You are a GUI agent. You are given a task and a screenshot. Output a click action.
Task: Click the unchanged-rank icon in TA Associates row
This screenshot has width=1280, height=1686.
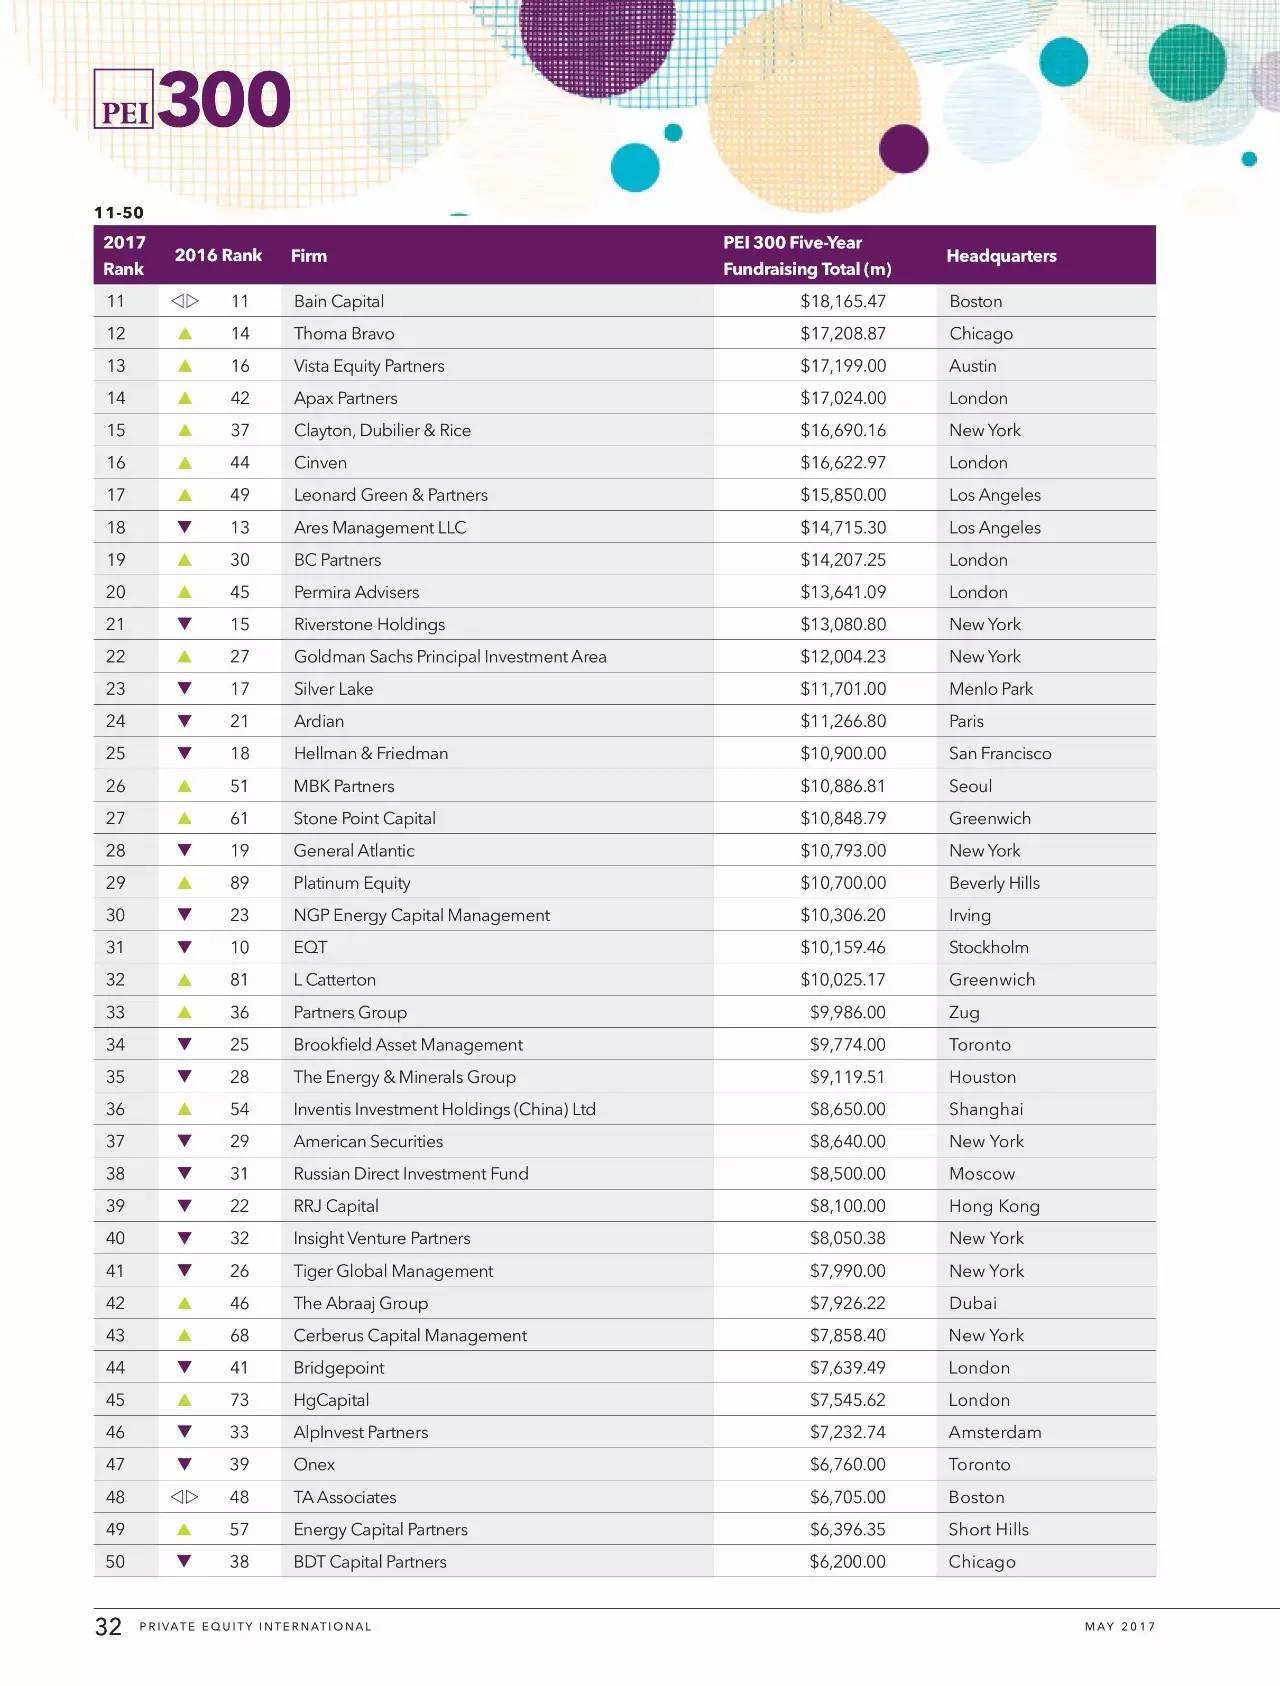coord(184,1497)
